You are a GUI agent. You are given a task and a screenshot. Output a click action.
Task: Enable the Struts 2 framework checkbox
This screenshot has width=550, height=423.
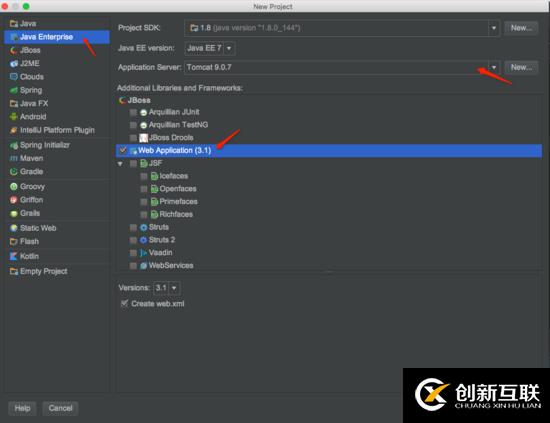(x=133, y=240)
